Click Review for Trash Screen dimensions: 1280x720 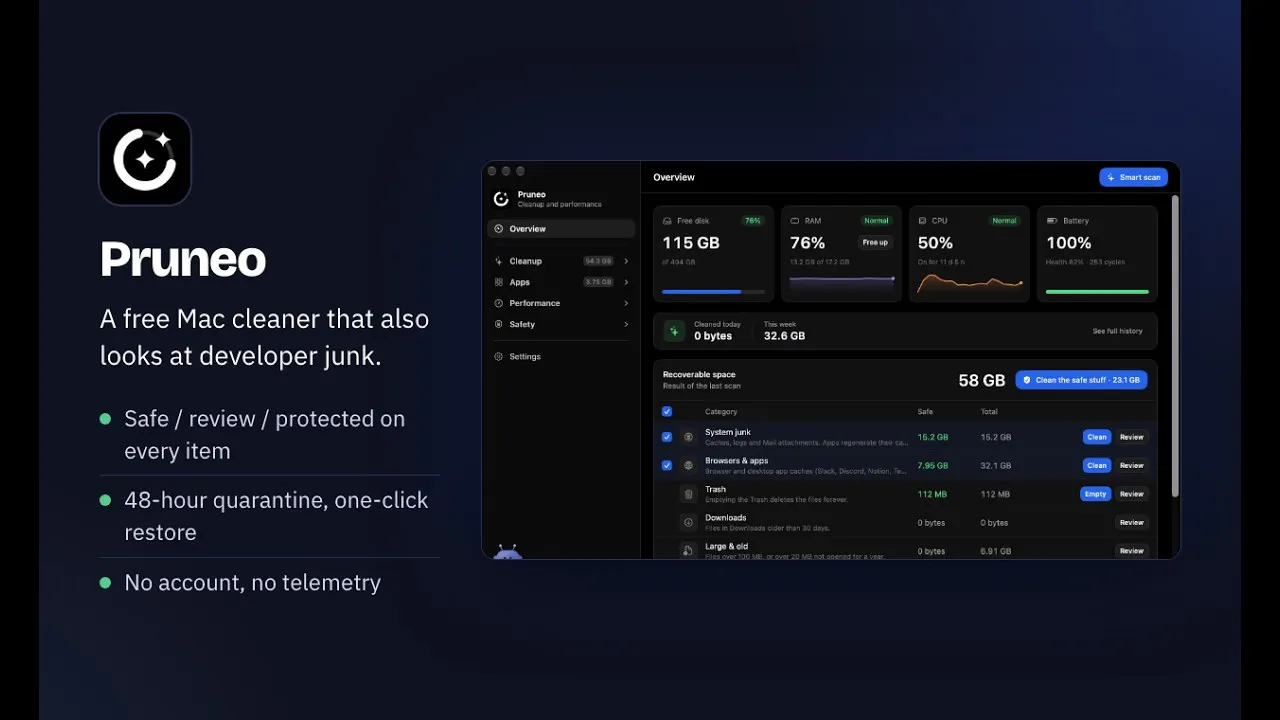click(1132, 494)
